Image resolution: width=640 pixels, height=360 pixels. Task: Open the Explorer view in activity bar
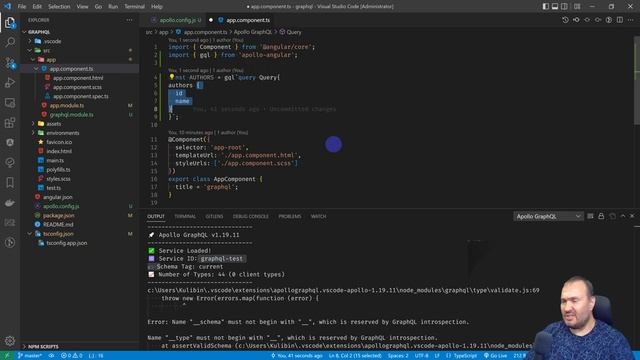point(10,22)
